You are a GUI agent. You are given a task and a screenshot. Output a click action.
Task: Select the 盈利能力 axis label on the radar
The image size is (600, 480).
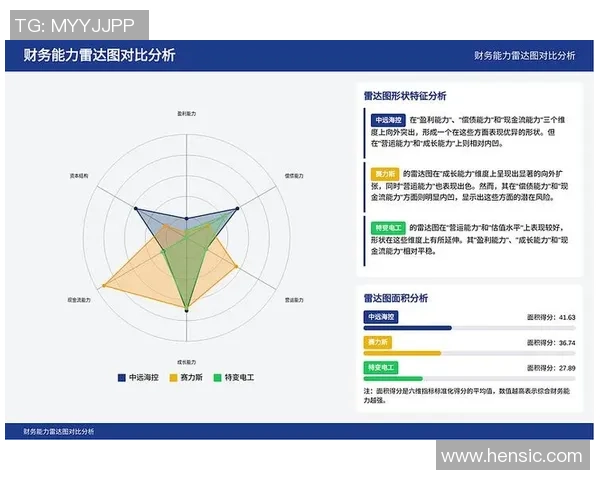186,114
